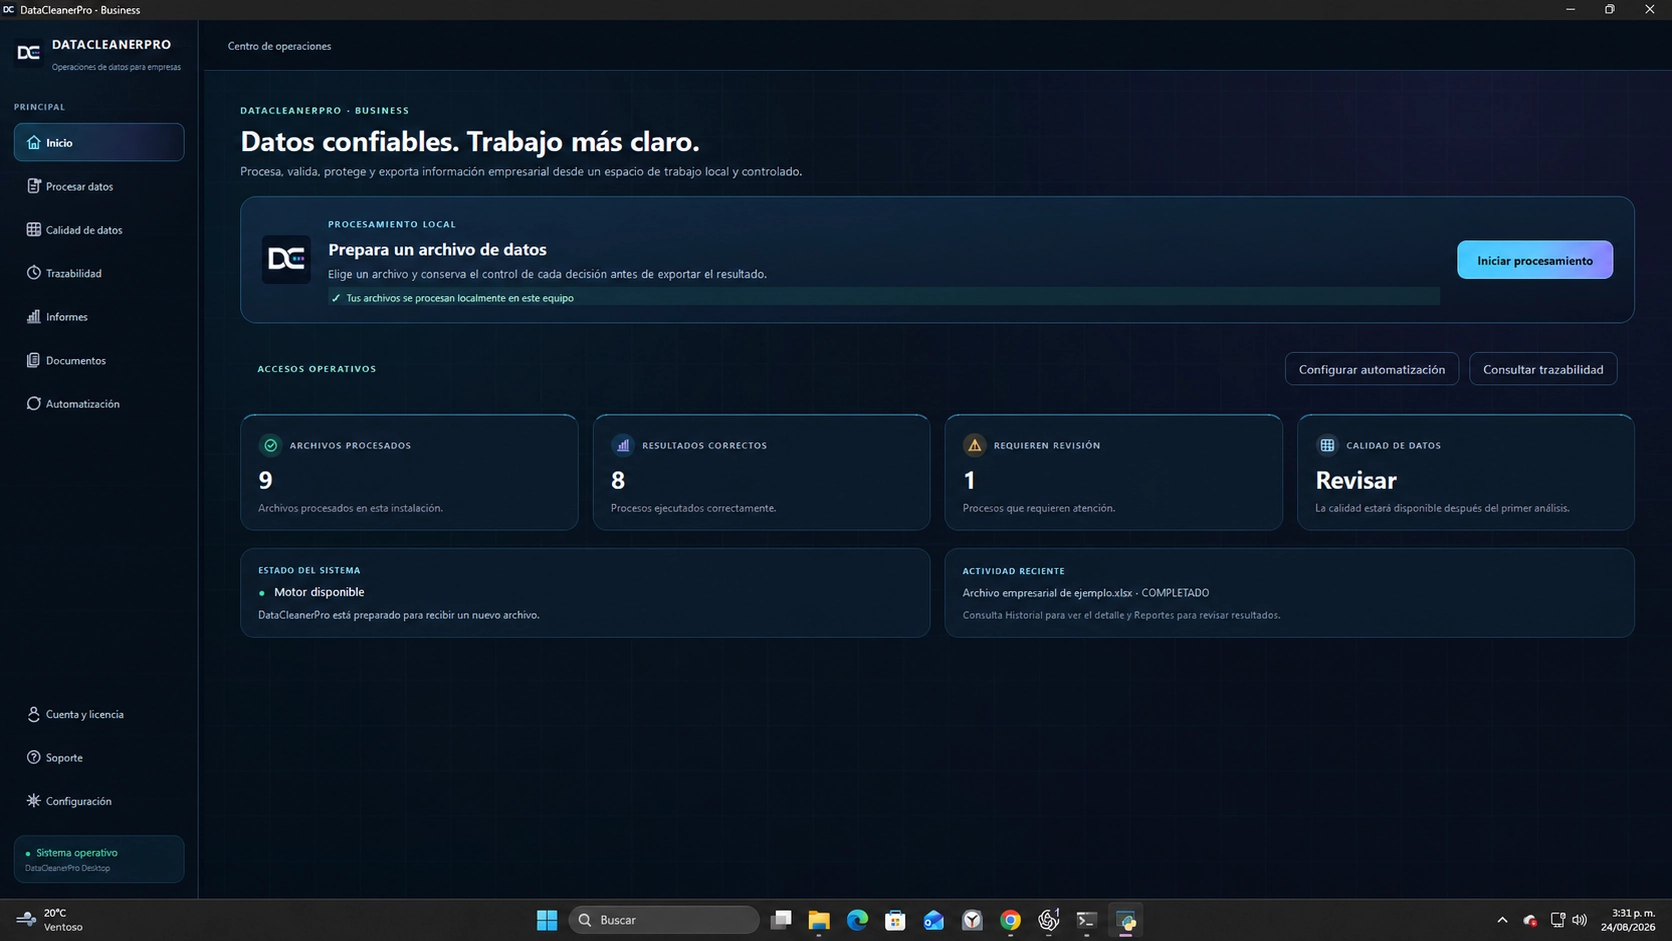Screen dimensions: 1672x941
Task: Click the Motor disponible status text
Action: 319,592
